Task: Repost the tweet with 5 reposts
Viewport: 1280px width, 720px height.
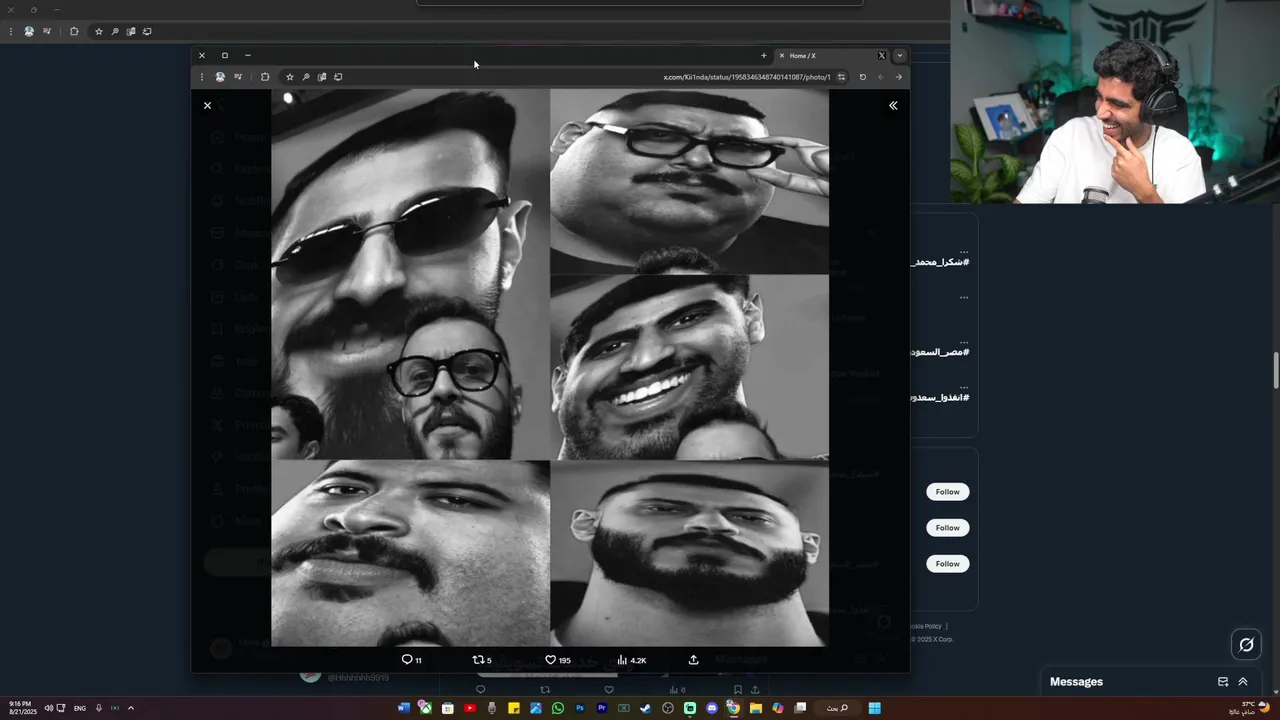Action: point(482,660)
